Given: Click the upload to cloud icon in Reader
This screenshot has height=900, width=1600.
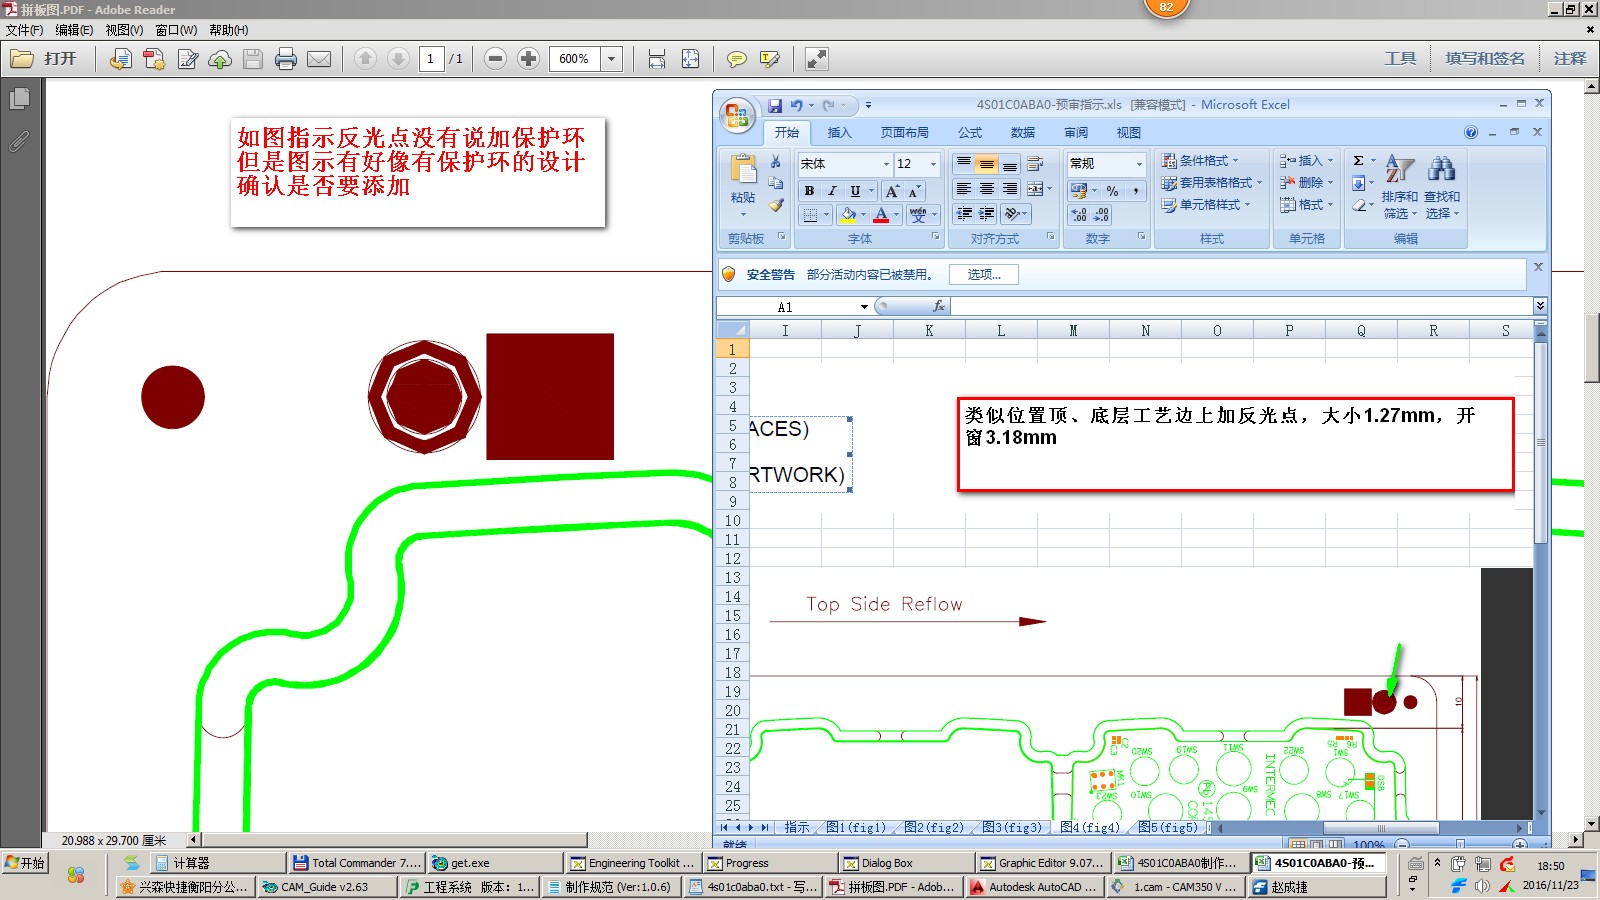Looking at the screenshot, I should click(x=220, y=59).
